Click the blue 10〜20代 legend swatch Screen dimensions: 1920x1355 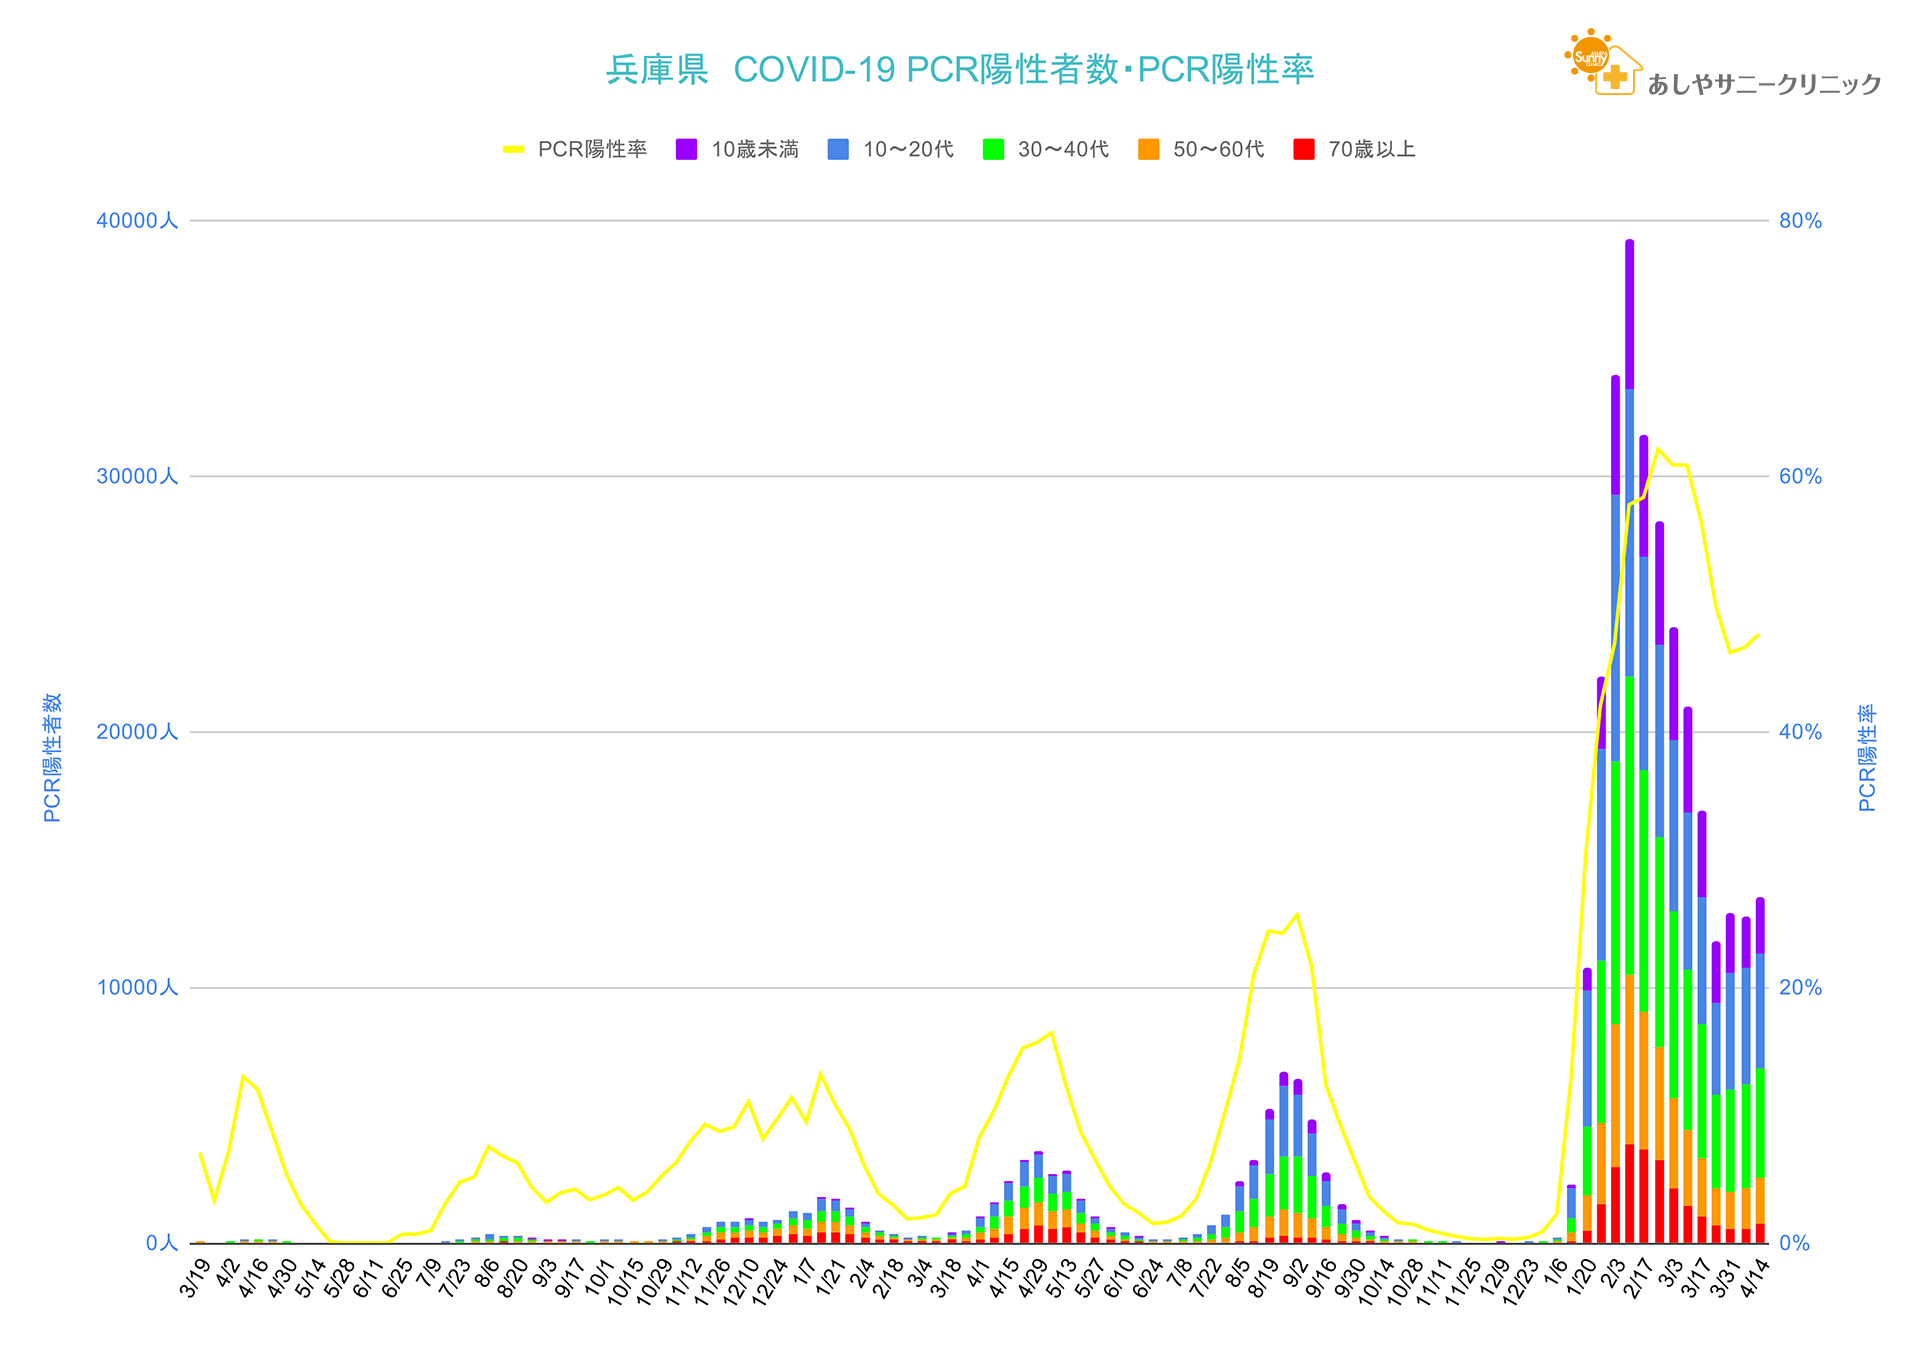838,150
